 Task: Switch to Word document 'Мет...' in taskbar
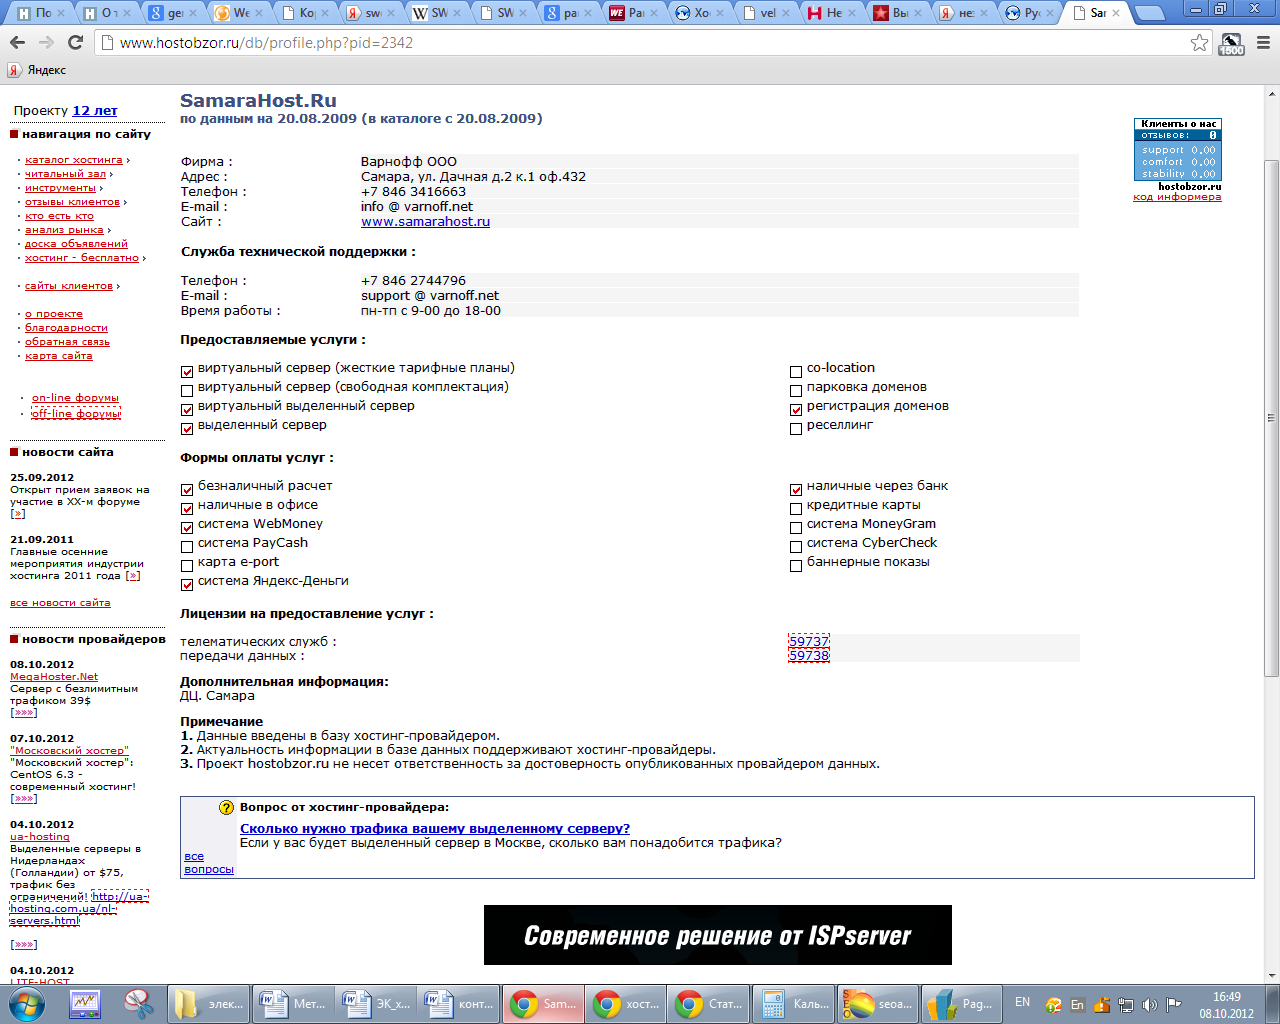tap(292, 1004)
